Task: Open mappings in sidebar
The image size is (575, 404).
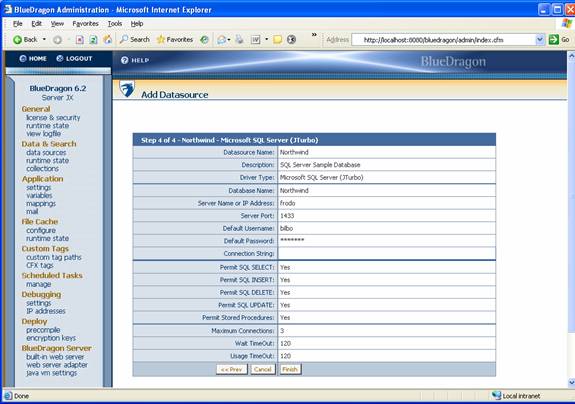Action: 41,203
